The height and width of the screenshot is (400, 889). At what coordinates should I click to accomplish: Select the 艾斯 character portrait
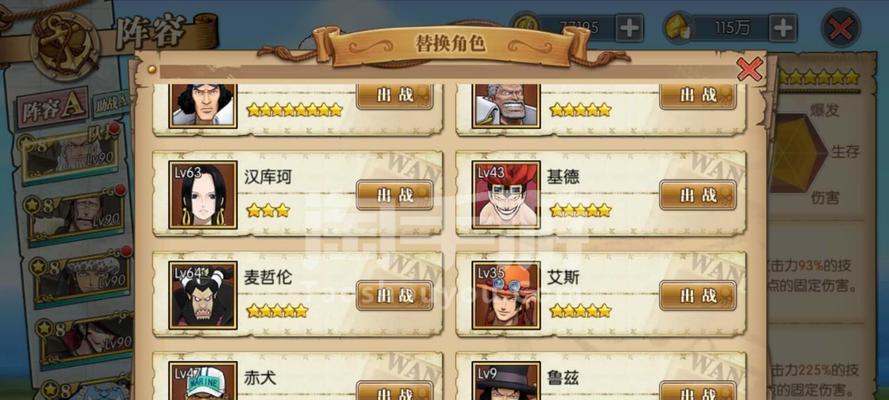[x=506, y=295]
